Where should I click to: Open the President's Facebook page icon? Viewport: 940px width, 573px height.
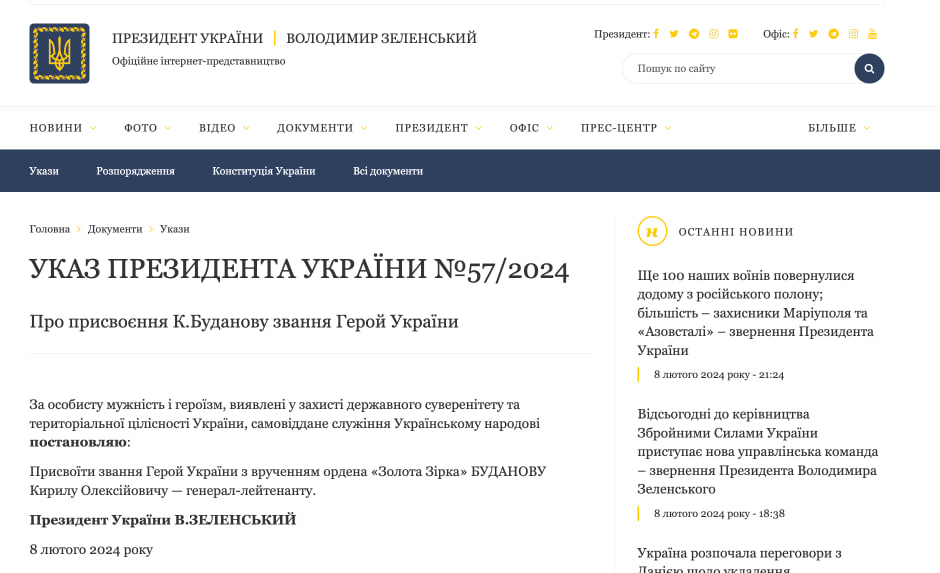[x=656, y=34]
